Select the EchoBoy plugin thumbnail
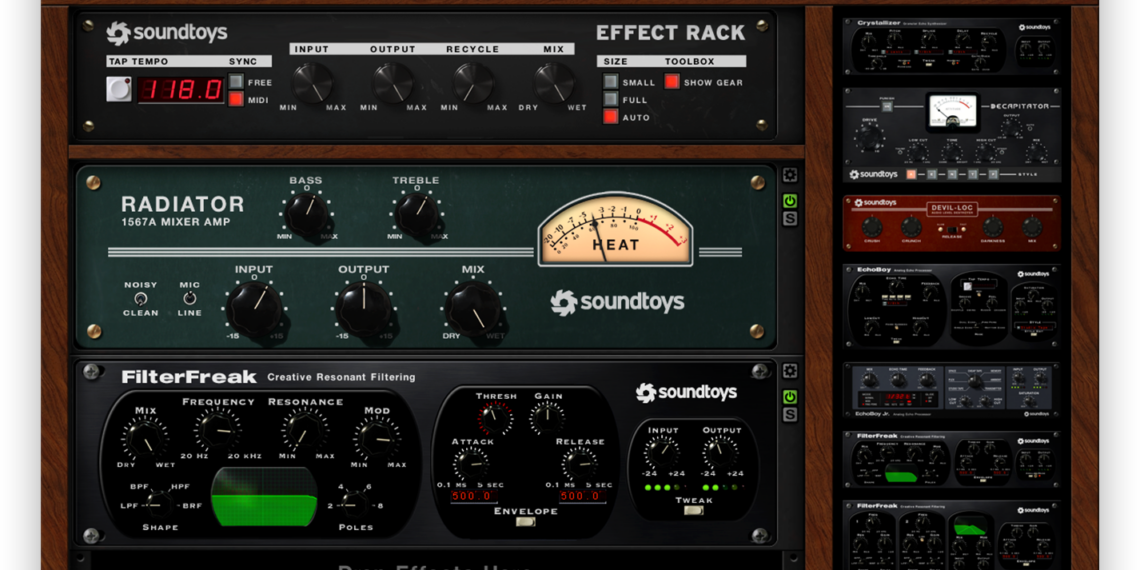Image resolution: width=1140 pixels, height=570 pixels. click(x=951, y=306)
